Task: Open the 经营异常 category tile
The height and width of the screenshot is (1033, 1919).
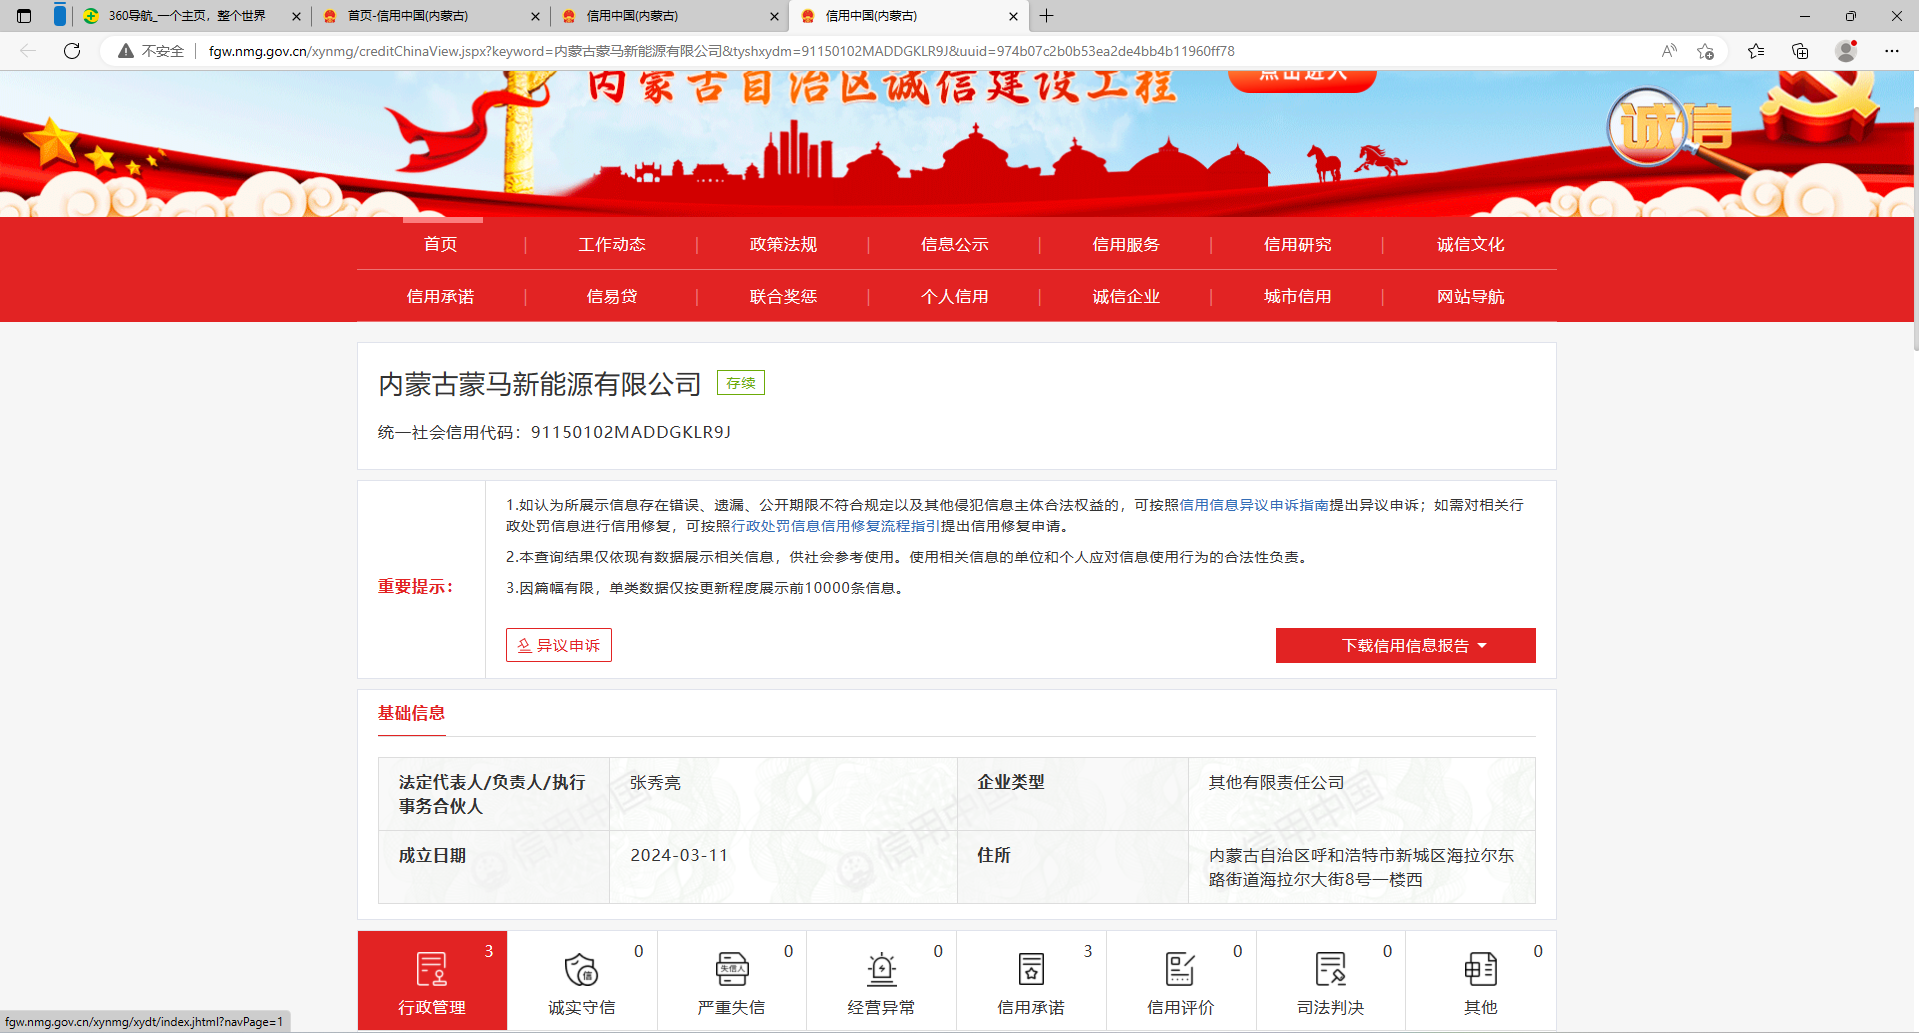Action: point(881,980)
